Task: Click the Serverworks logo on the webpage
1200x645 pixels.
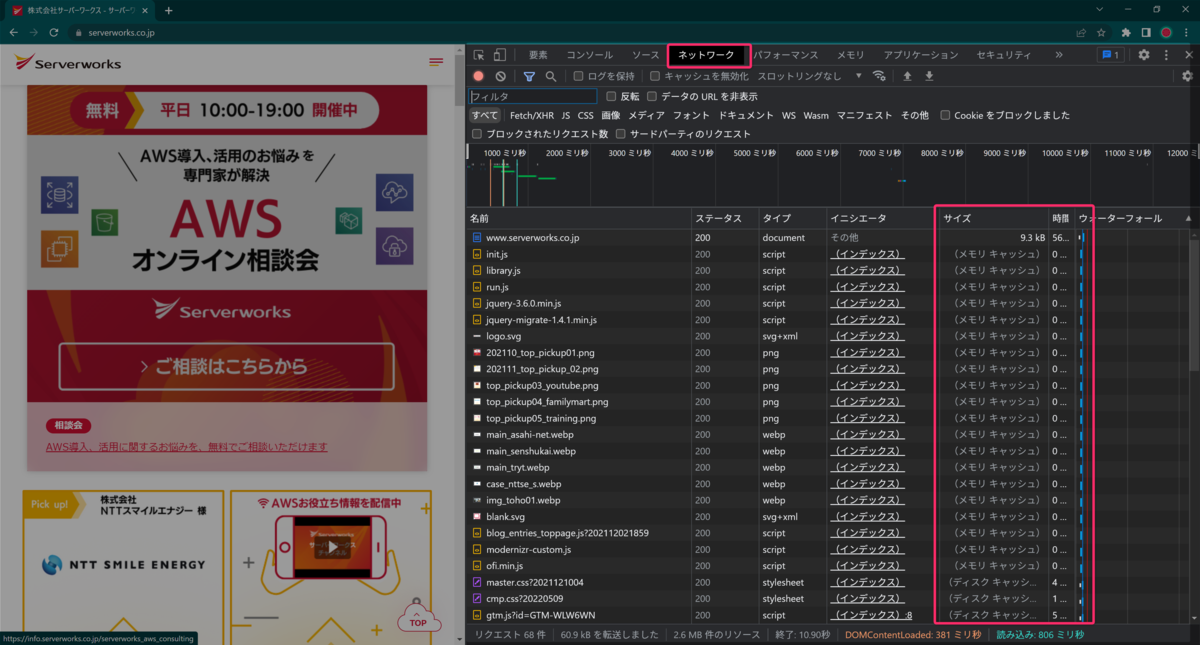Action: coord(68,63)
